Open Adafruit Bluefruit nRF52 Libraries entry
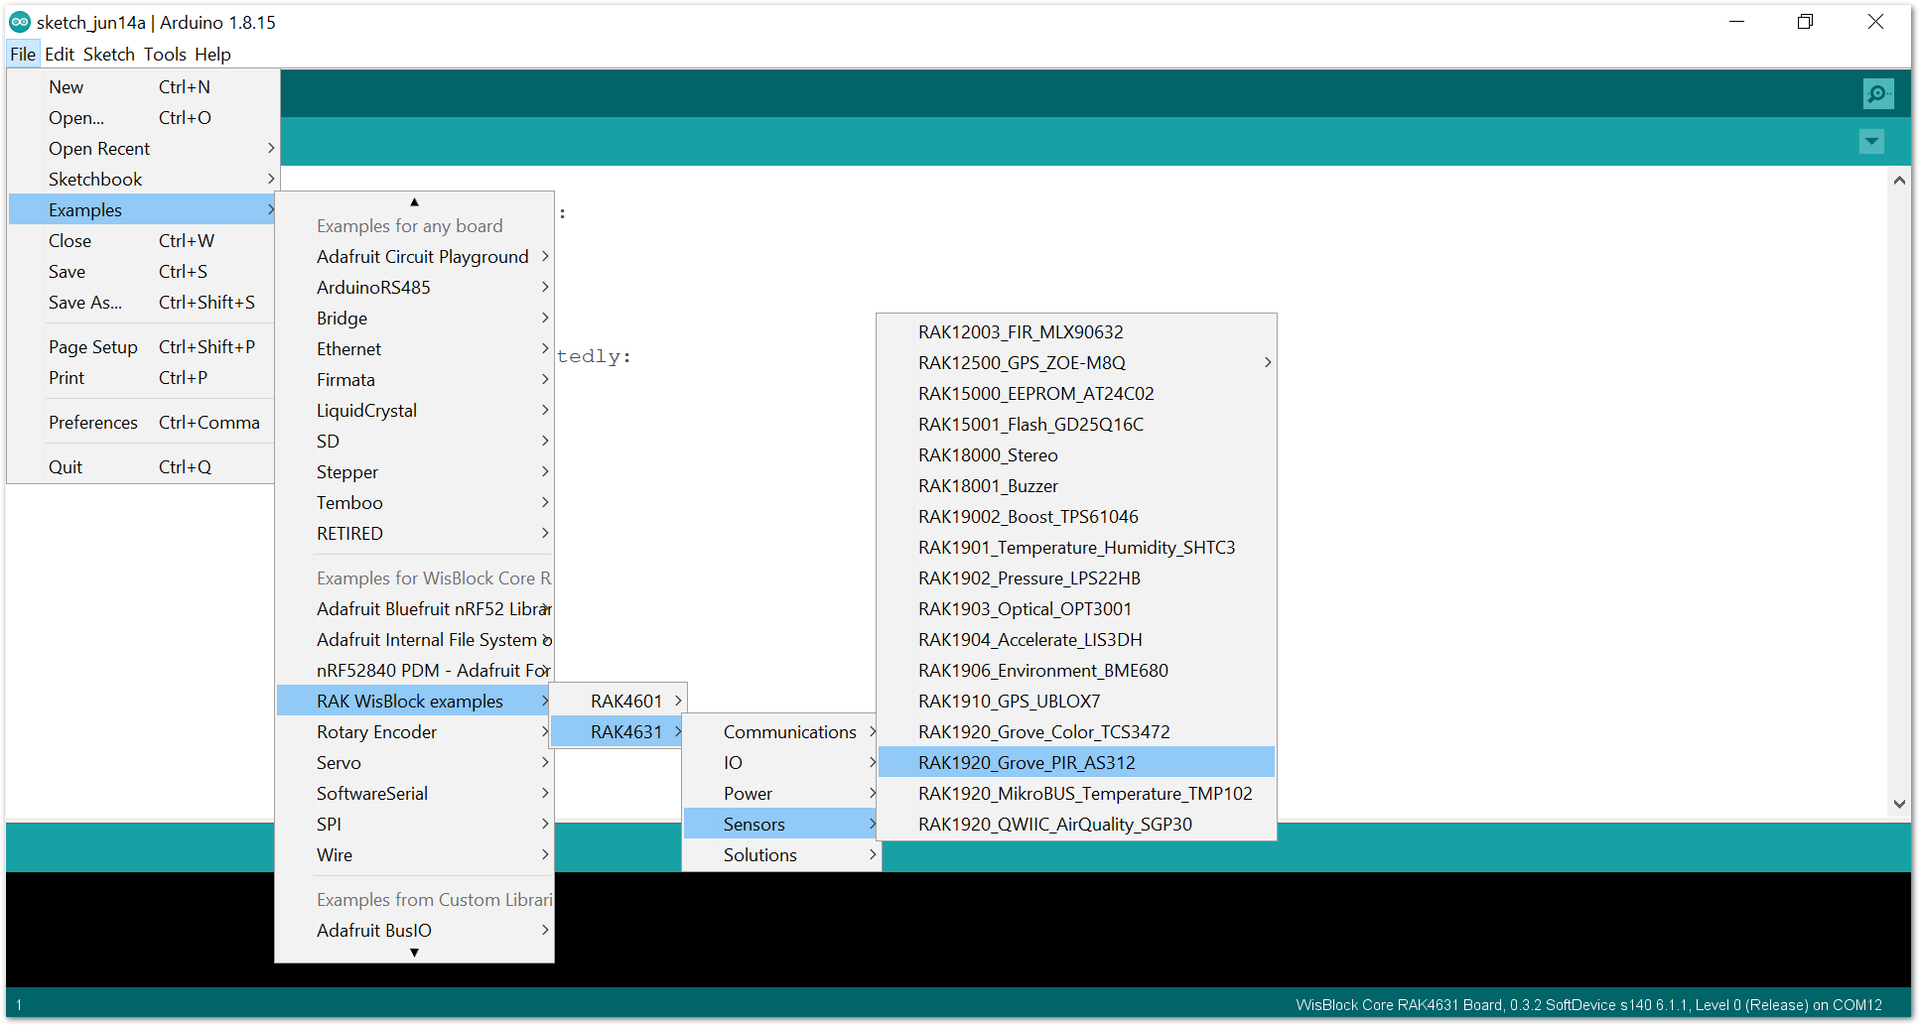This screenshot has height=1026, width=1920. 414,609
